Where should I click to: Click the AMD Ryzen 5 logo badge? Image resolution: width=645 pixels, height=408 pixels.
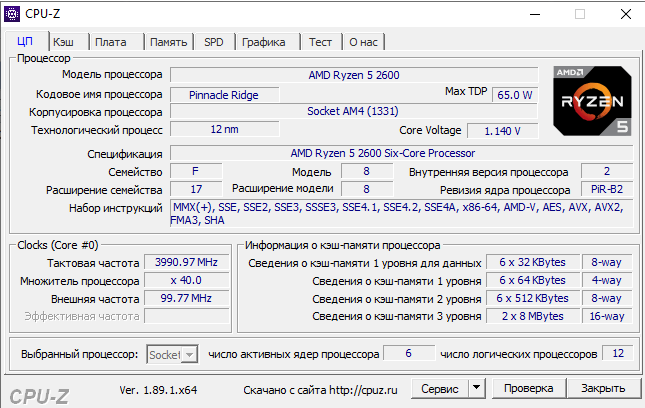592,101
